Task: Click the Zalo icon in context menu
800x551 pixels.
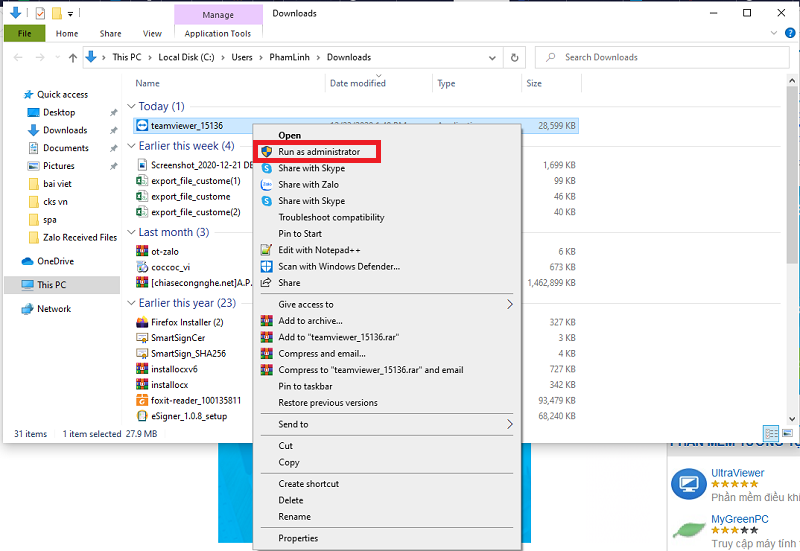Action: tap(267, 185)
